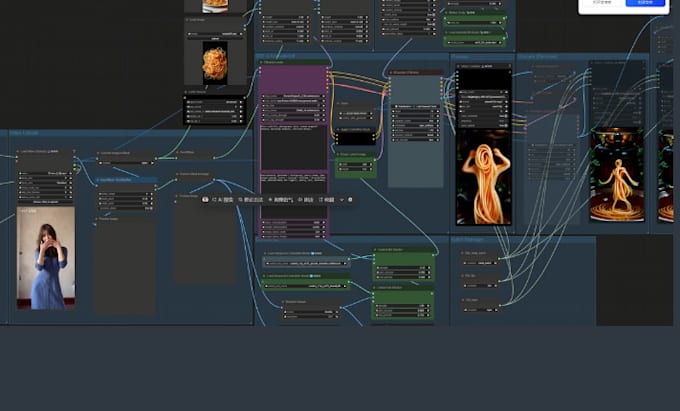680x411 pixels.
Task: Click the glowing pasta dancer figure preview image
Action: coord(484,175)
